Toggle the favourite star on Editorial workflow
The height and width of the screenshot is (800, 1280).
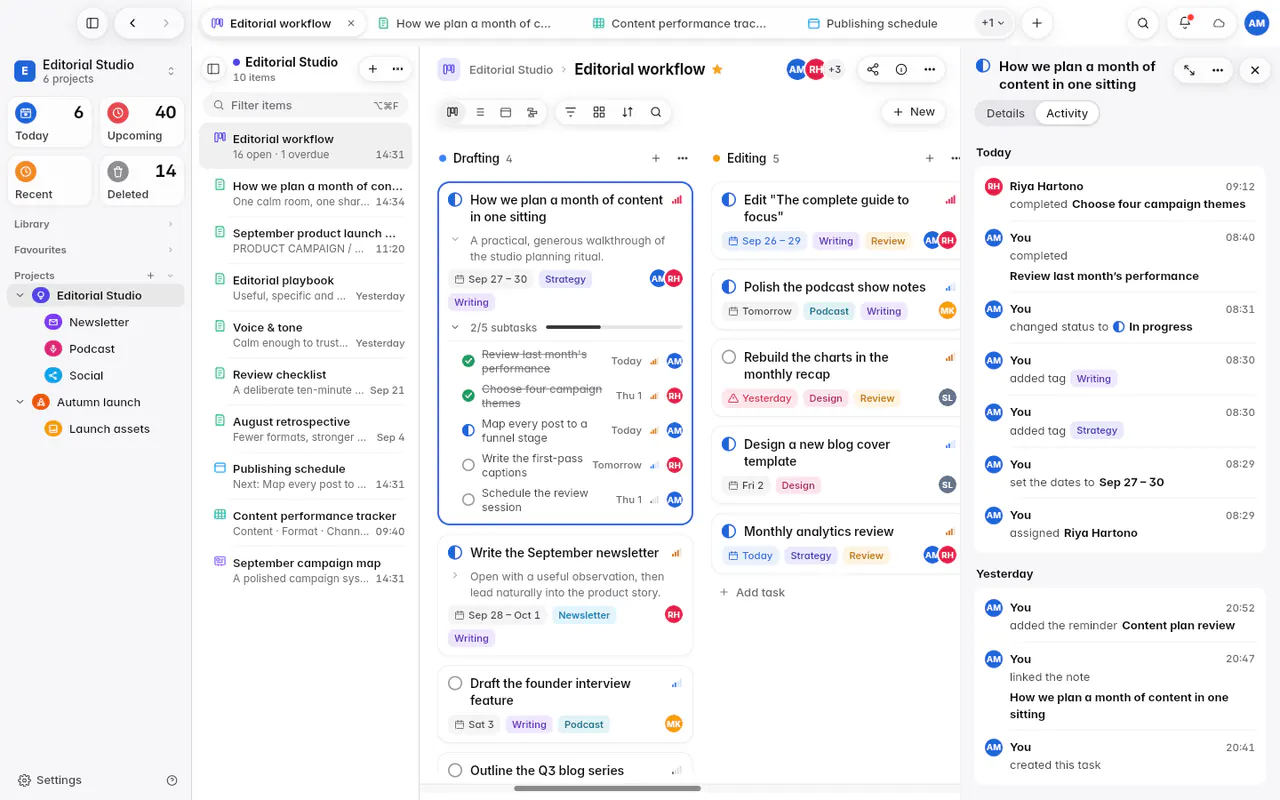717,69
